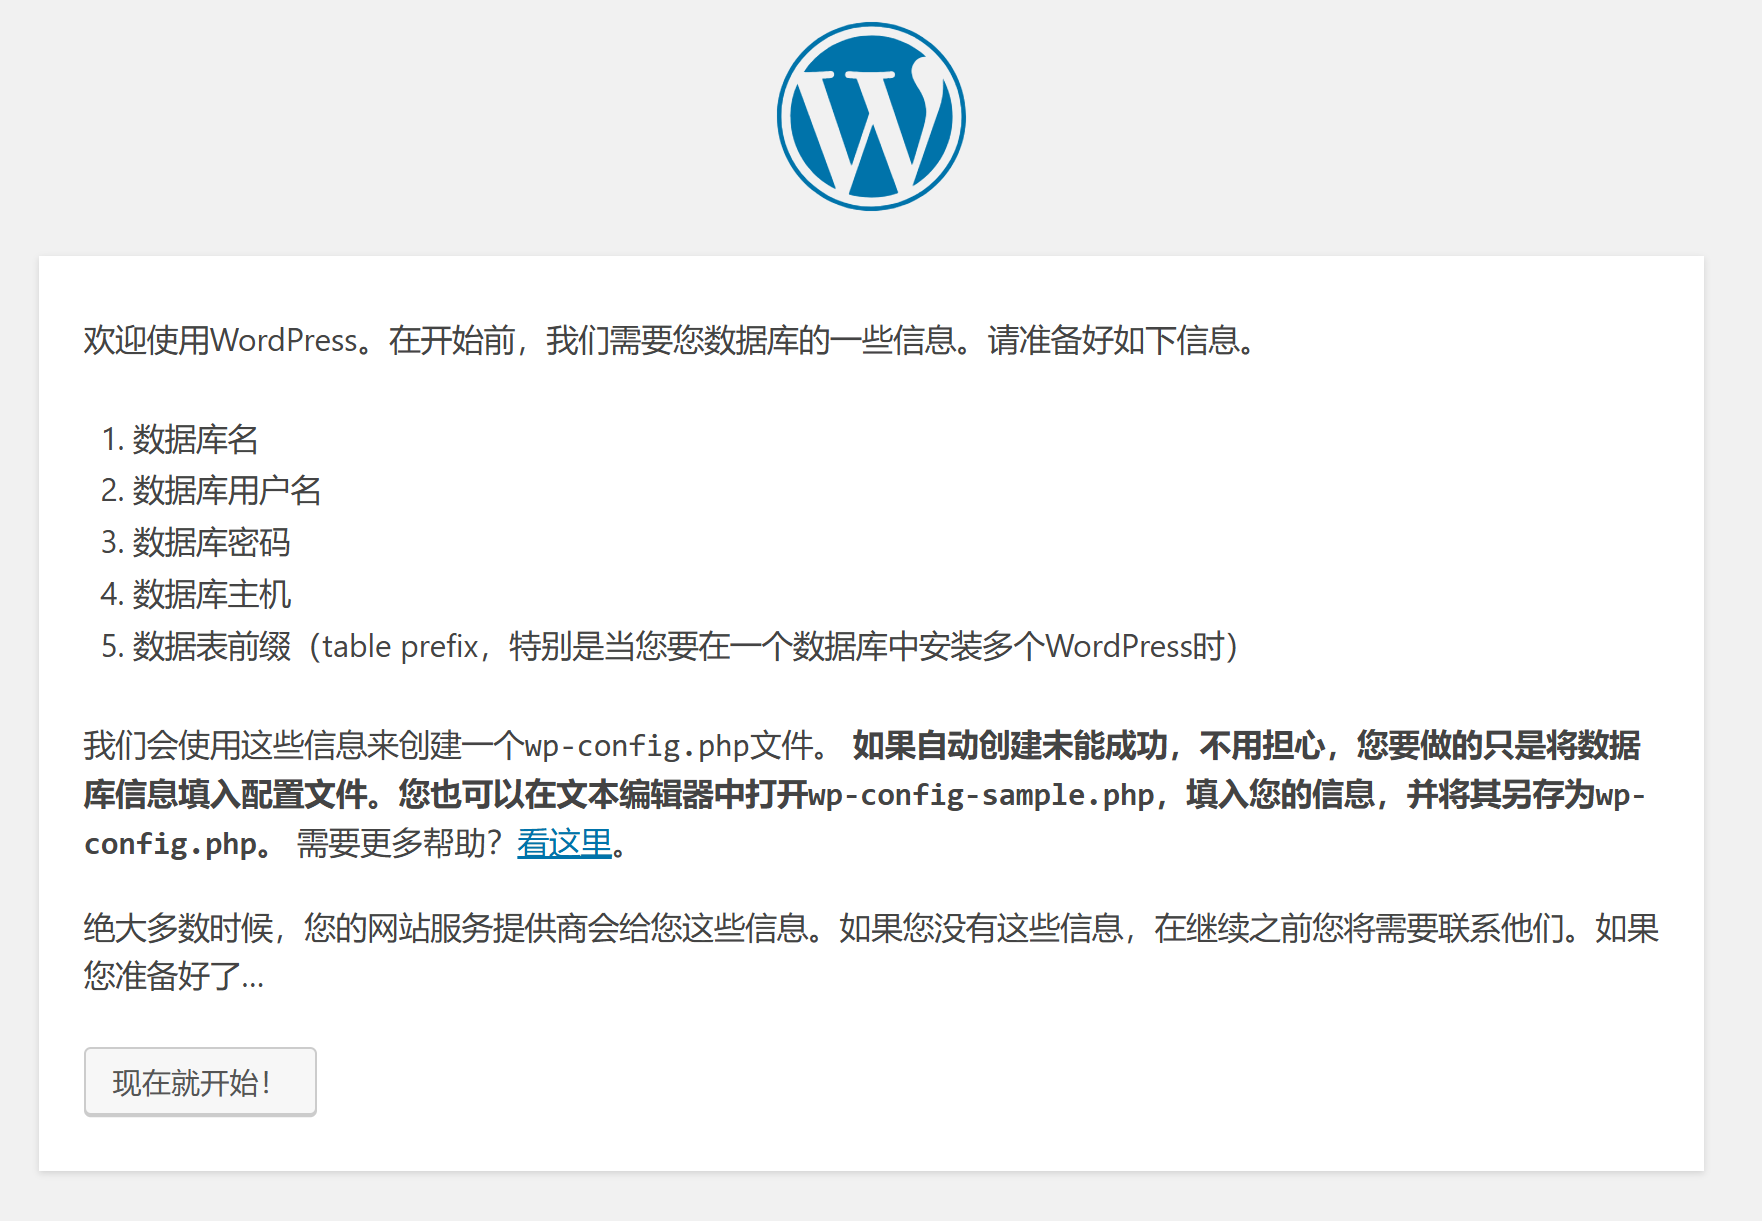Click the list item 数据库名
The width and height of the screenshot is (1762, 1221).
point(195,439)
